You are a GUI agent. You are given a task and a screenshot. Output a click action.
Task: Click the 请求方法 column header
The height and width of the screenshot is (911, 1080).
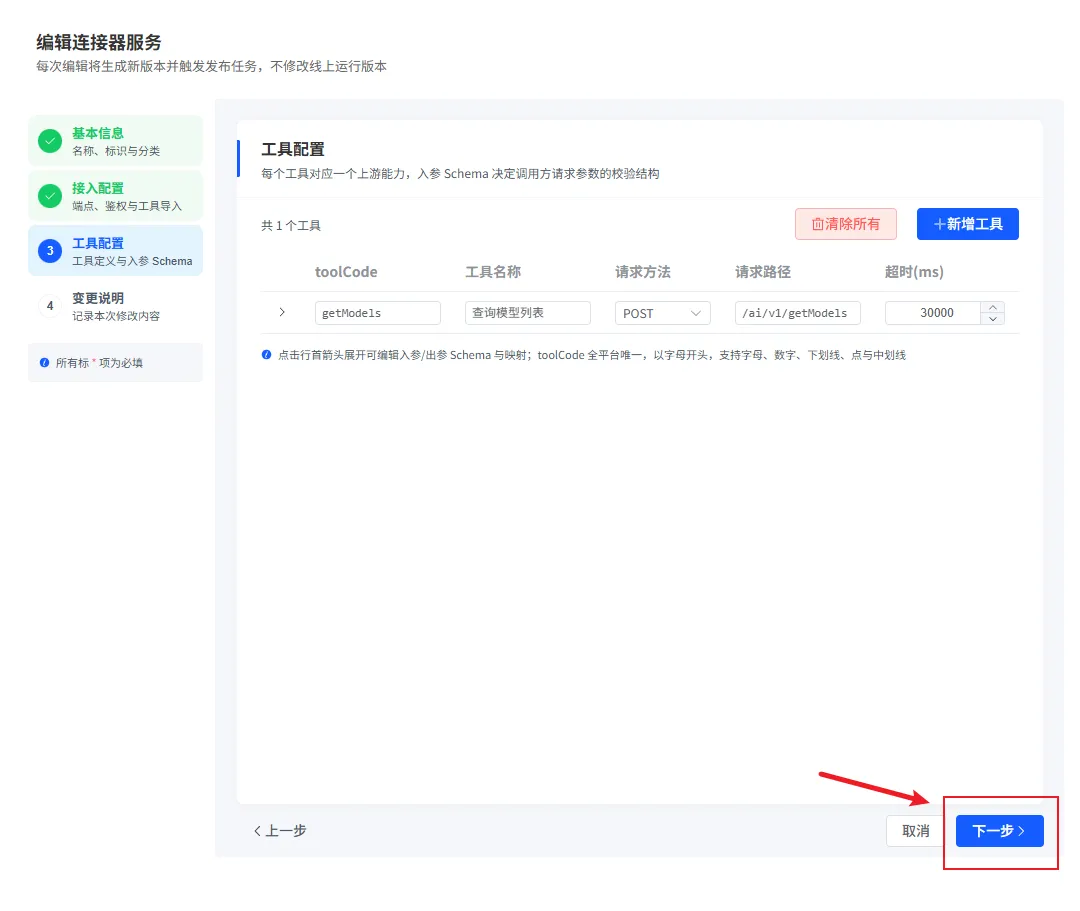coord(643,272)
